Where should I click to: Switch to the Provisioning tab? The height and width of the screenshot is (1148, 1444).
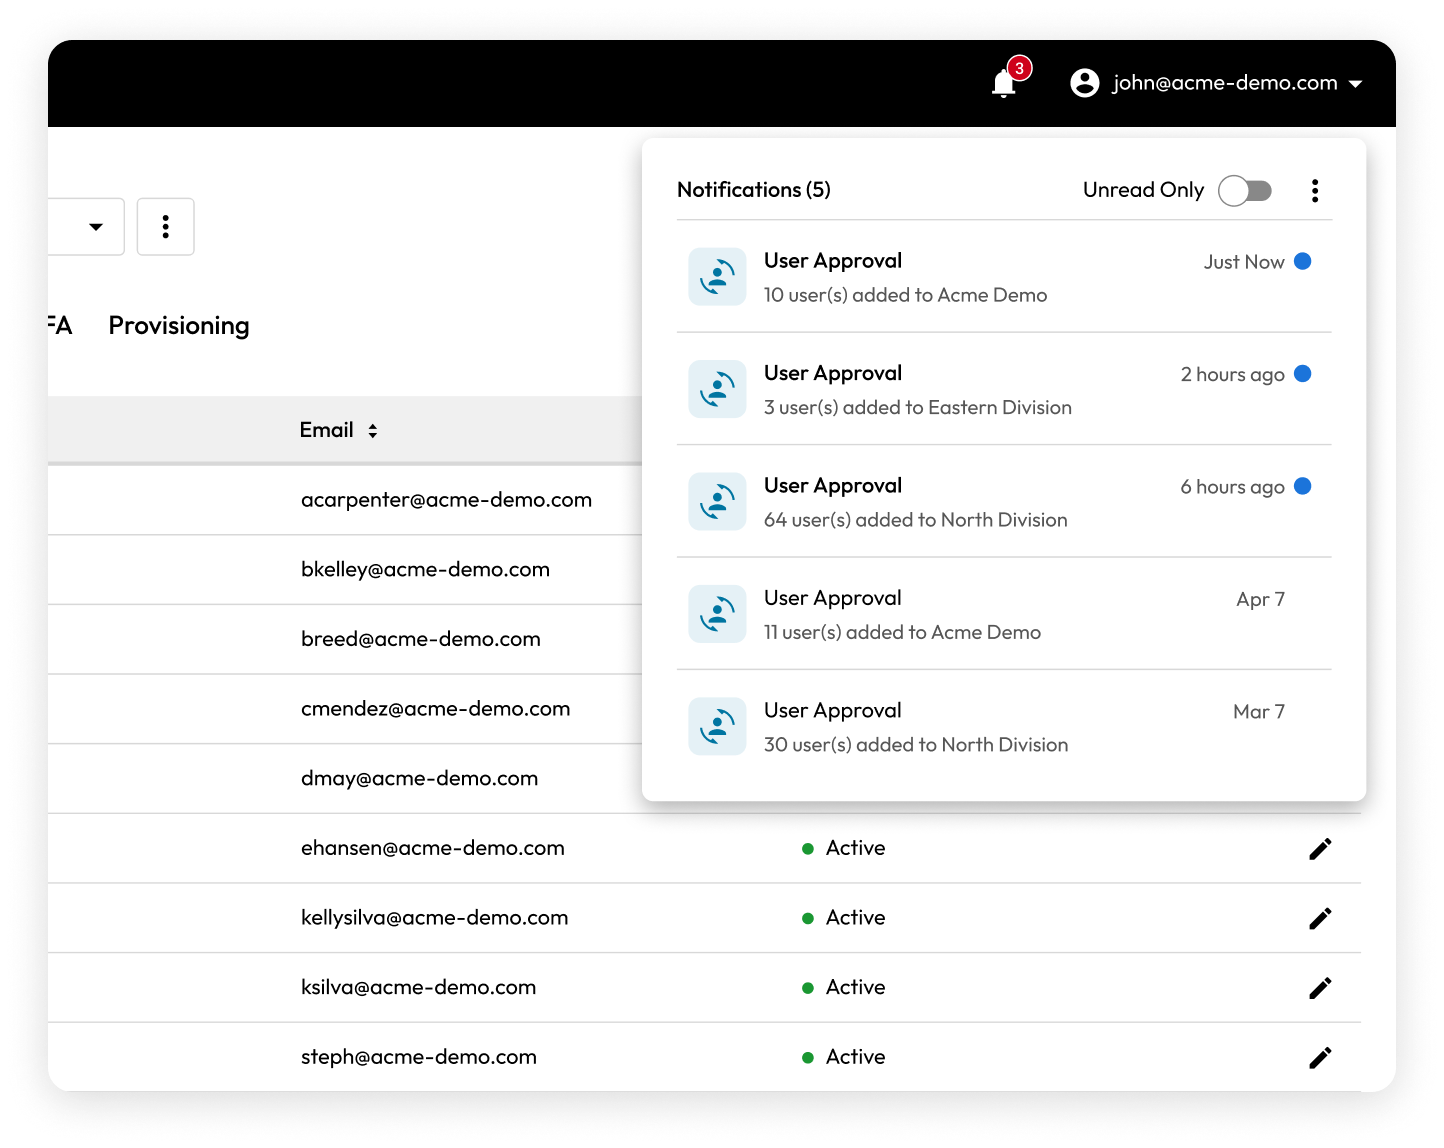179,326
